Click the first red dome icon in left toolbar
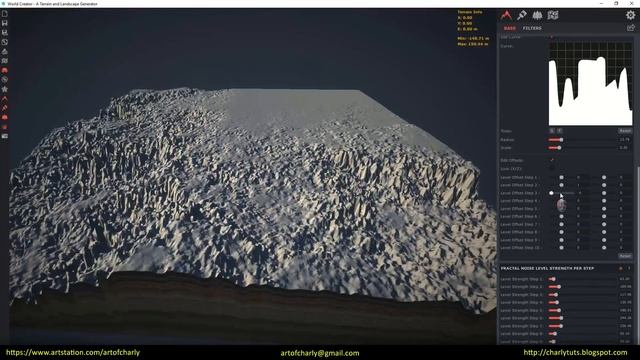The image size is (640, 360). coord(4,71)
